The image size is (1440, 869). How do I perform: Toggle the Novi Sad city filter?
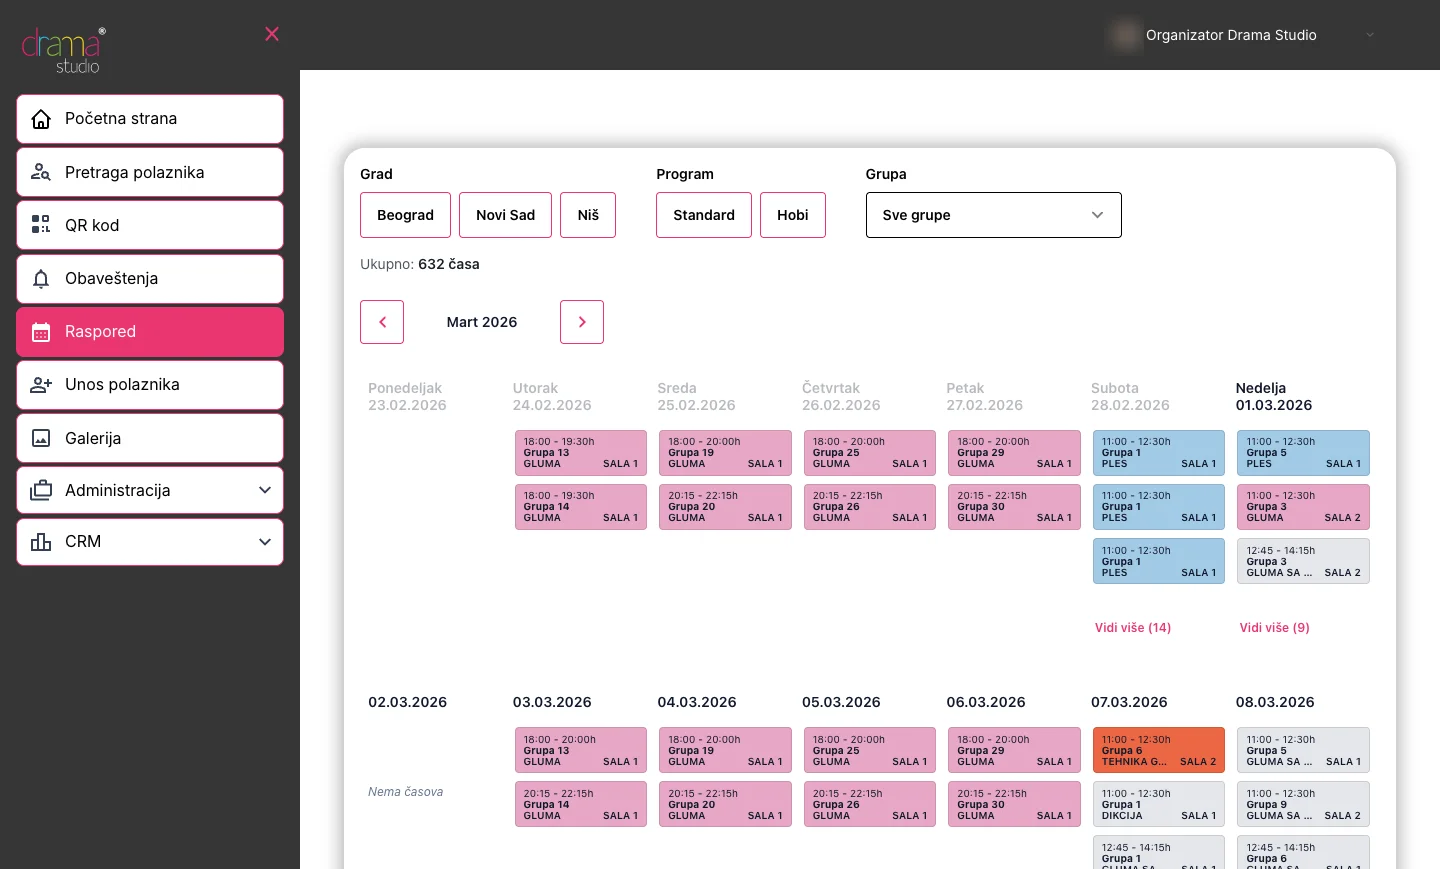point(506,215)
